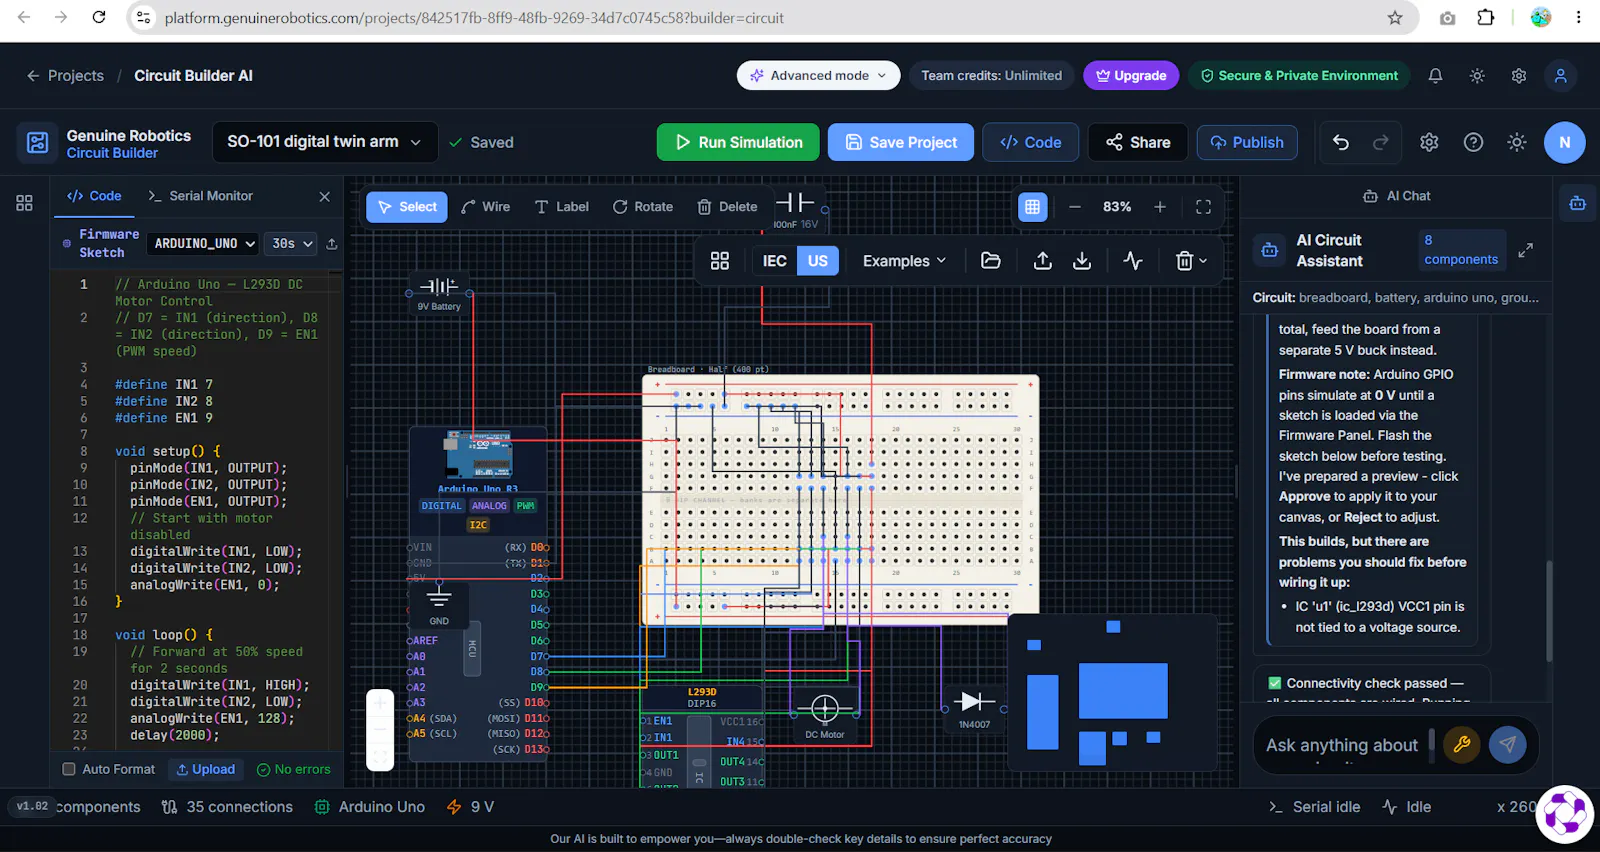Expand the Examples dropdown
Viewport: 1600px width, 852px height.
[x=904, y=261]
